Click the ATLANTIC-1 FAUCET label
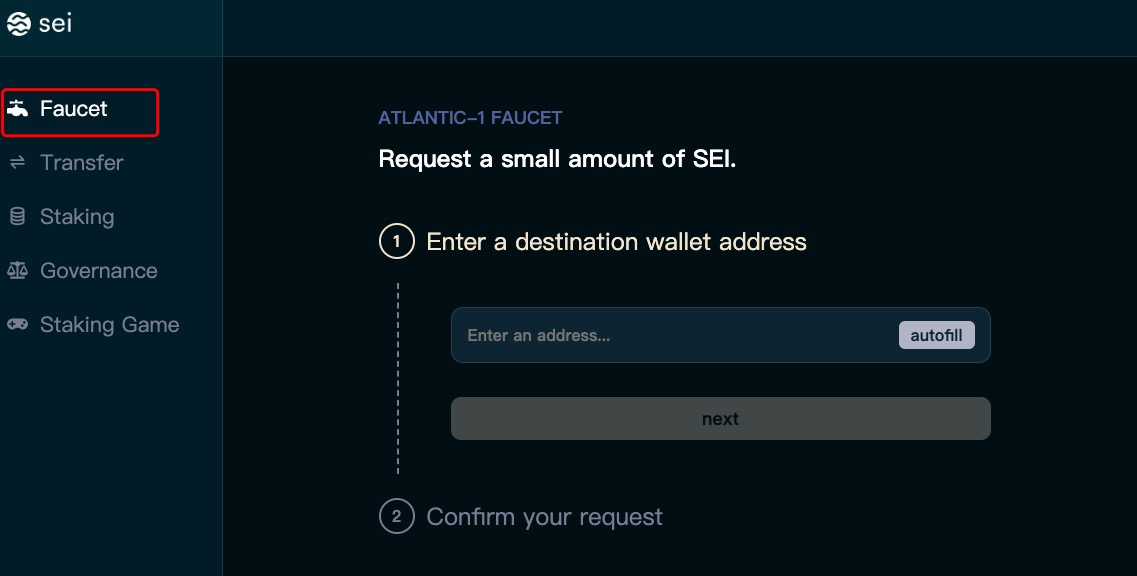 click(x=470, y=118)
